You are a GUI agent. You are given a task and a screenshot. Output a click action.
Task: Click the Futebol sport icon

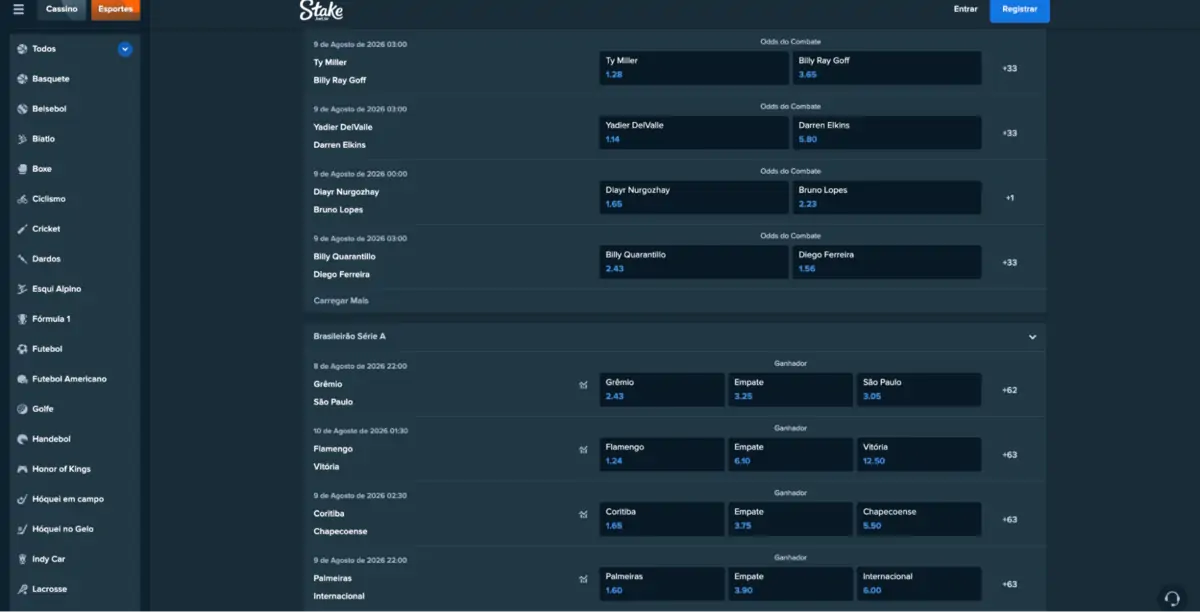coord(22,349)
